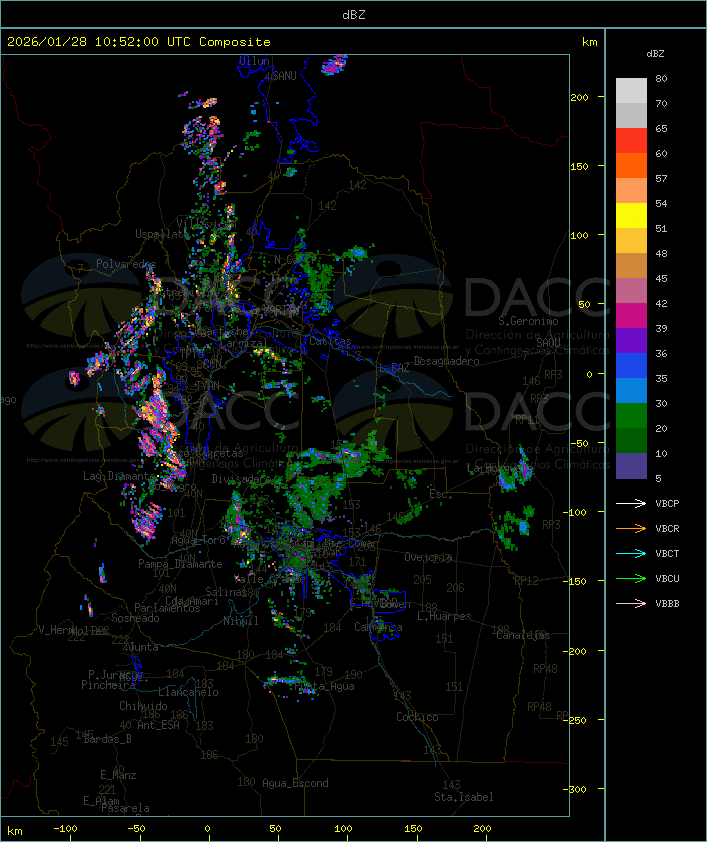Click the Agua_Escond location label
Viewport: 707px width, 842px height.
tap(295, 783)
